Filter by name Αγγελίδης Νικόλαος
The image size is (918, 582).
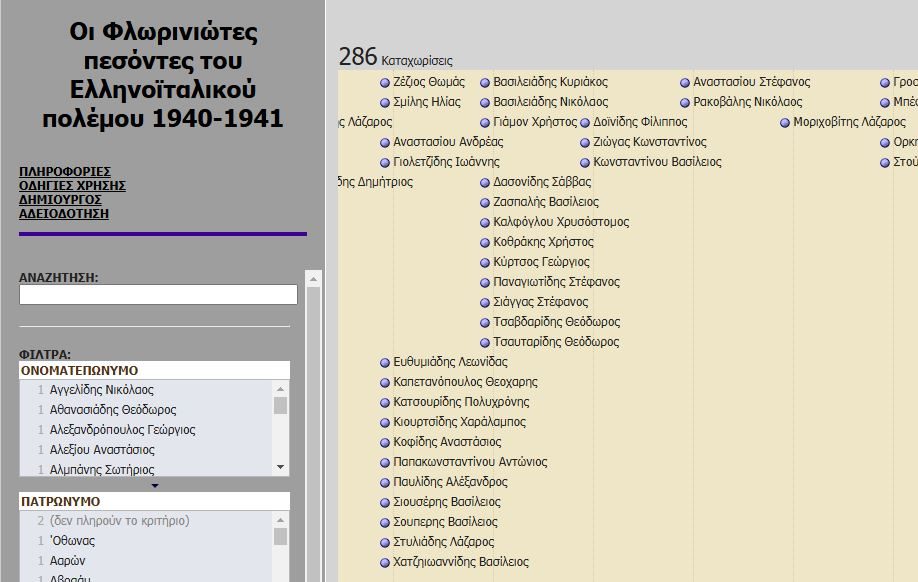coord(101,390)
